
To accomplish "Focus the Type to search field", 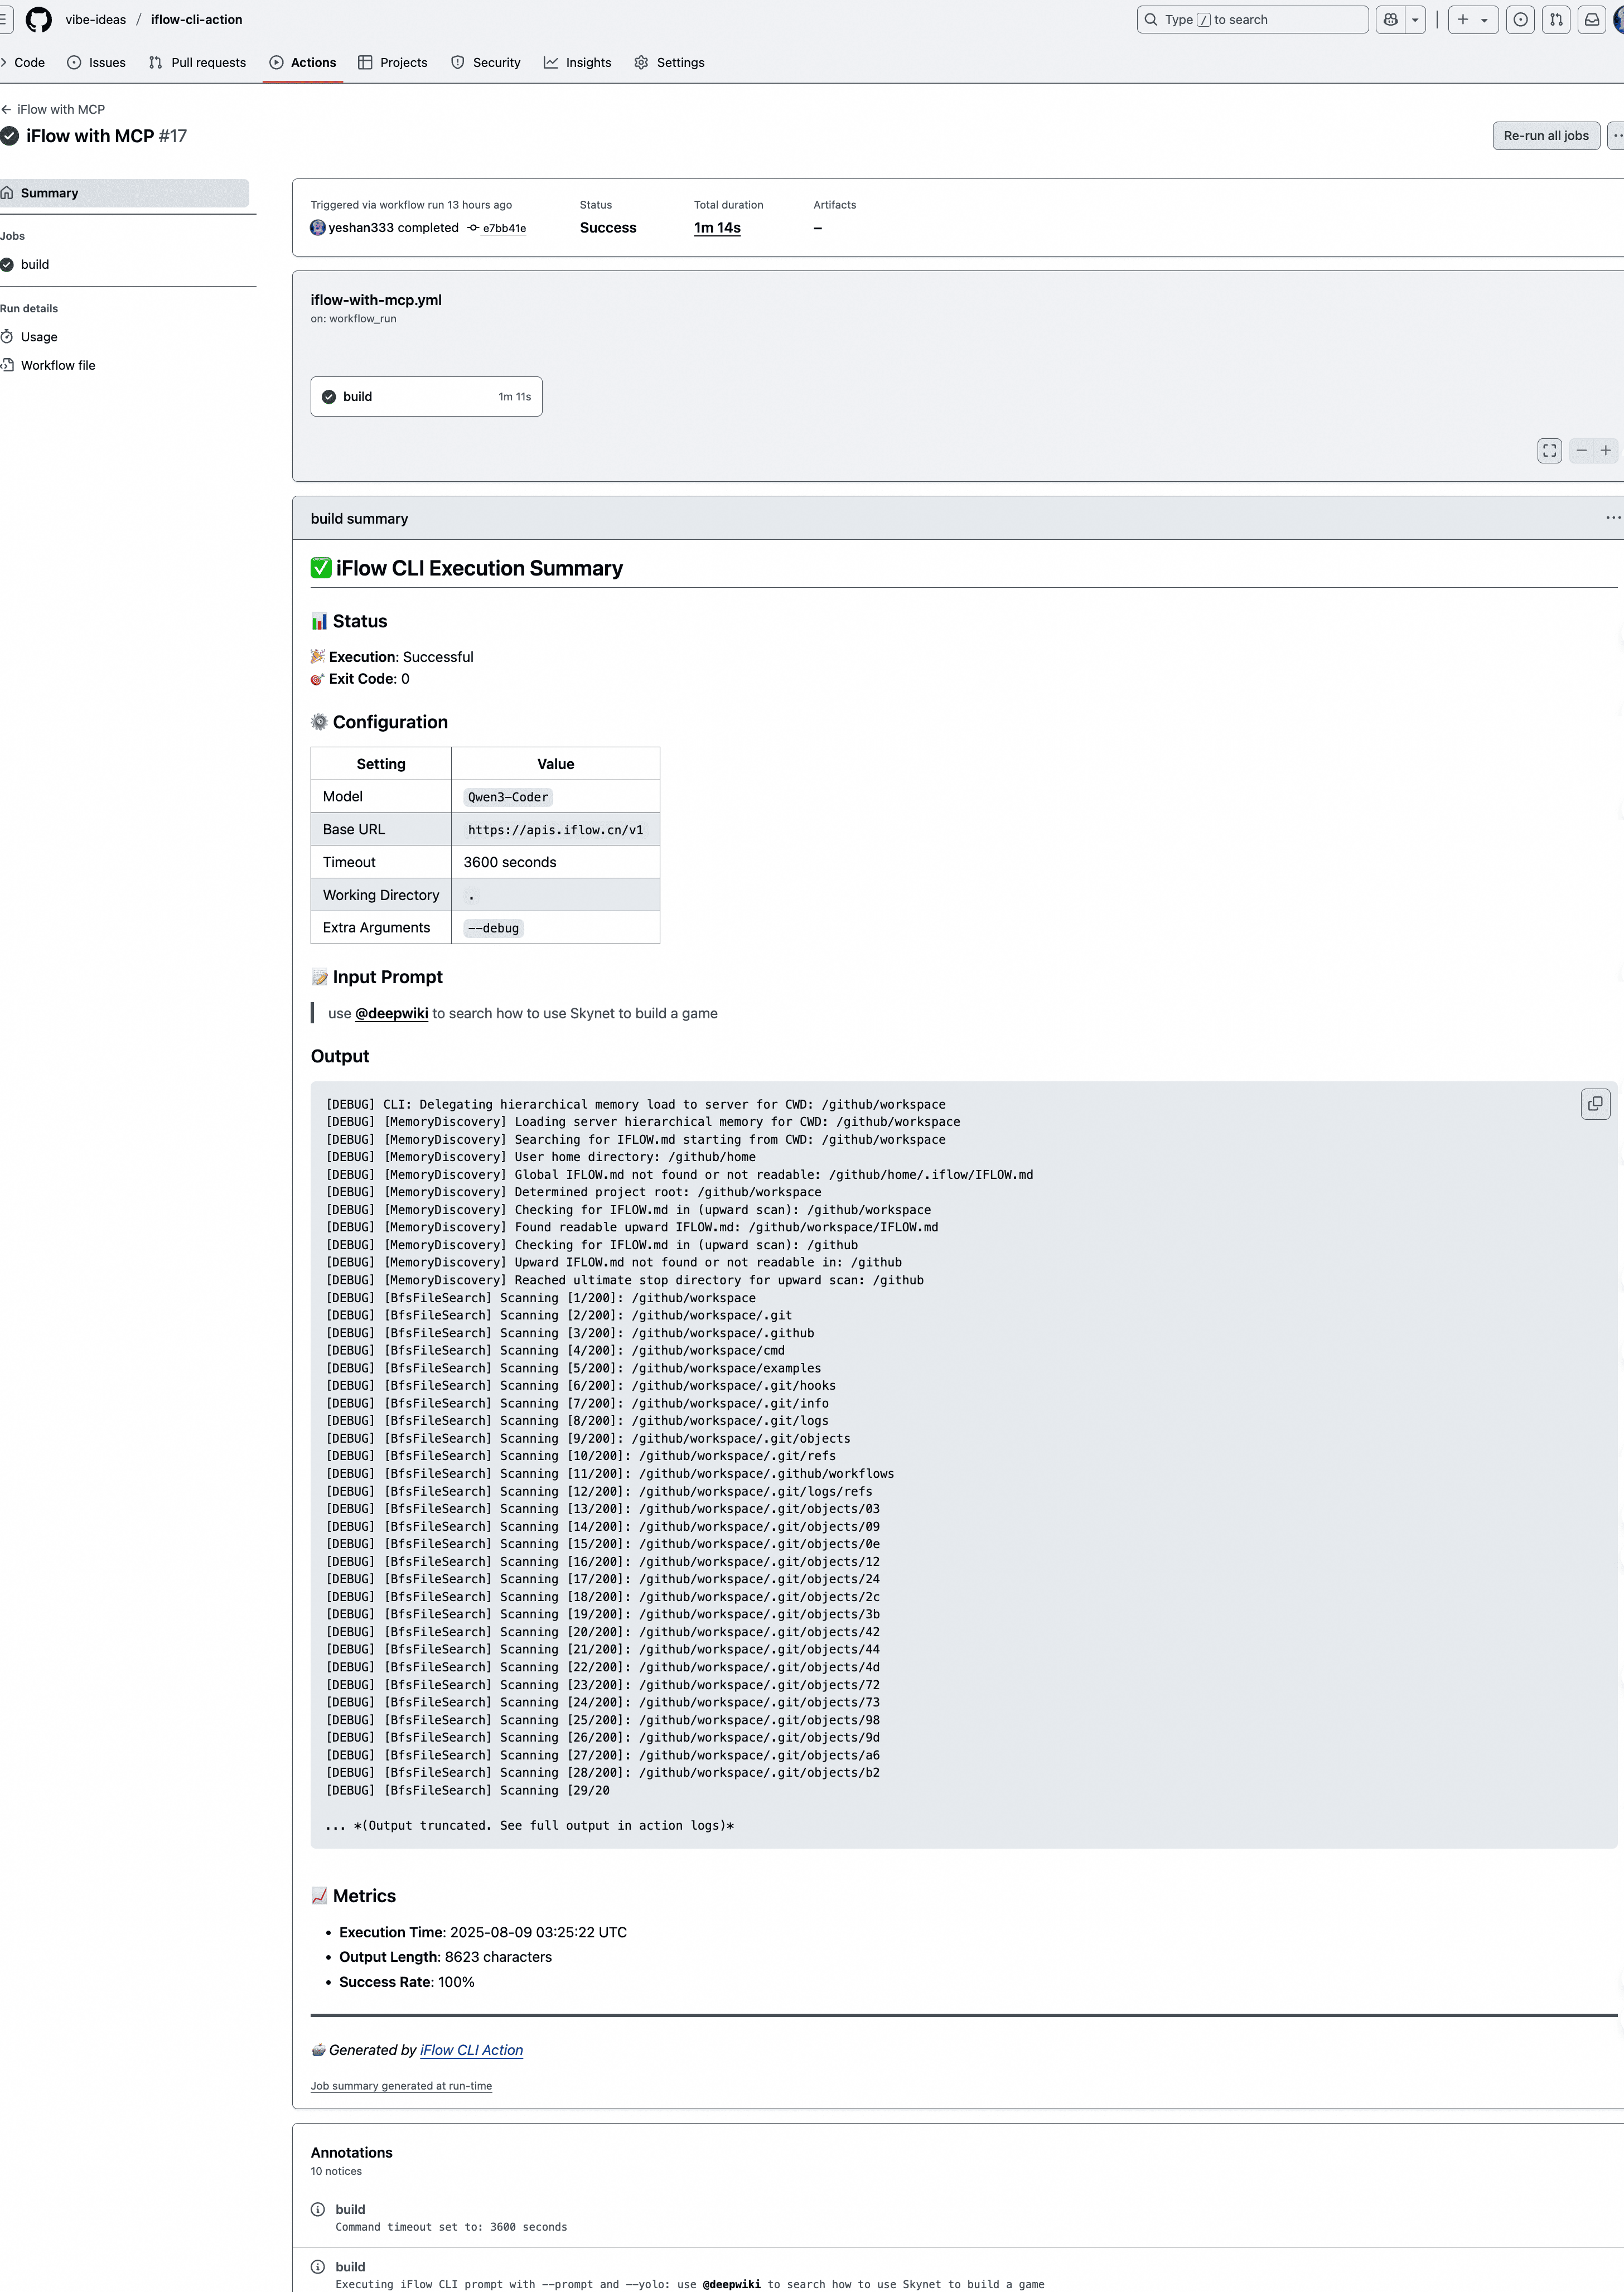I will pos(1252,20).
